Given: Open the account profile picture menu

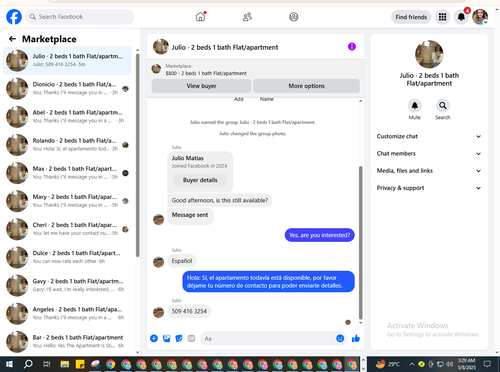Looking at the screenshot, I should pyautogui.click(x=480, y=17).
